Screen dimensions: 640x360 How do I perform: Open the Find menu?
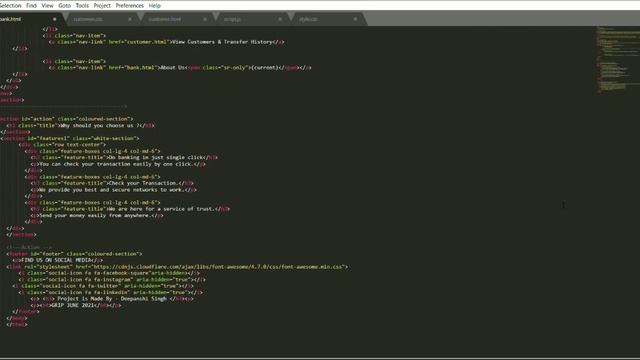pyautogui.click(x=31, y=6)
